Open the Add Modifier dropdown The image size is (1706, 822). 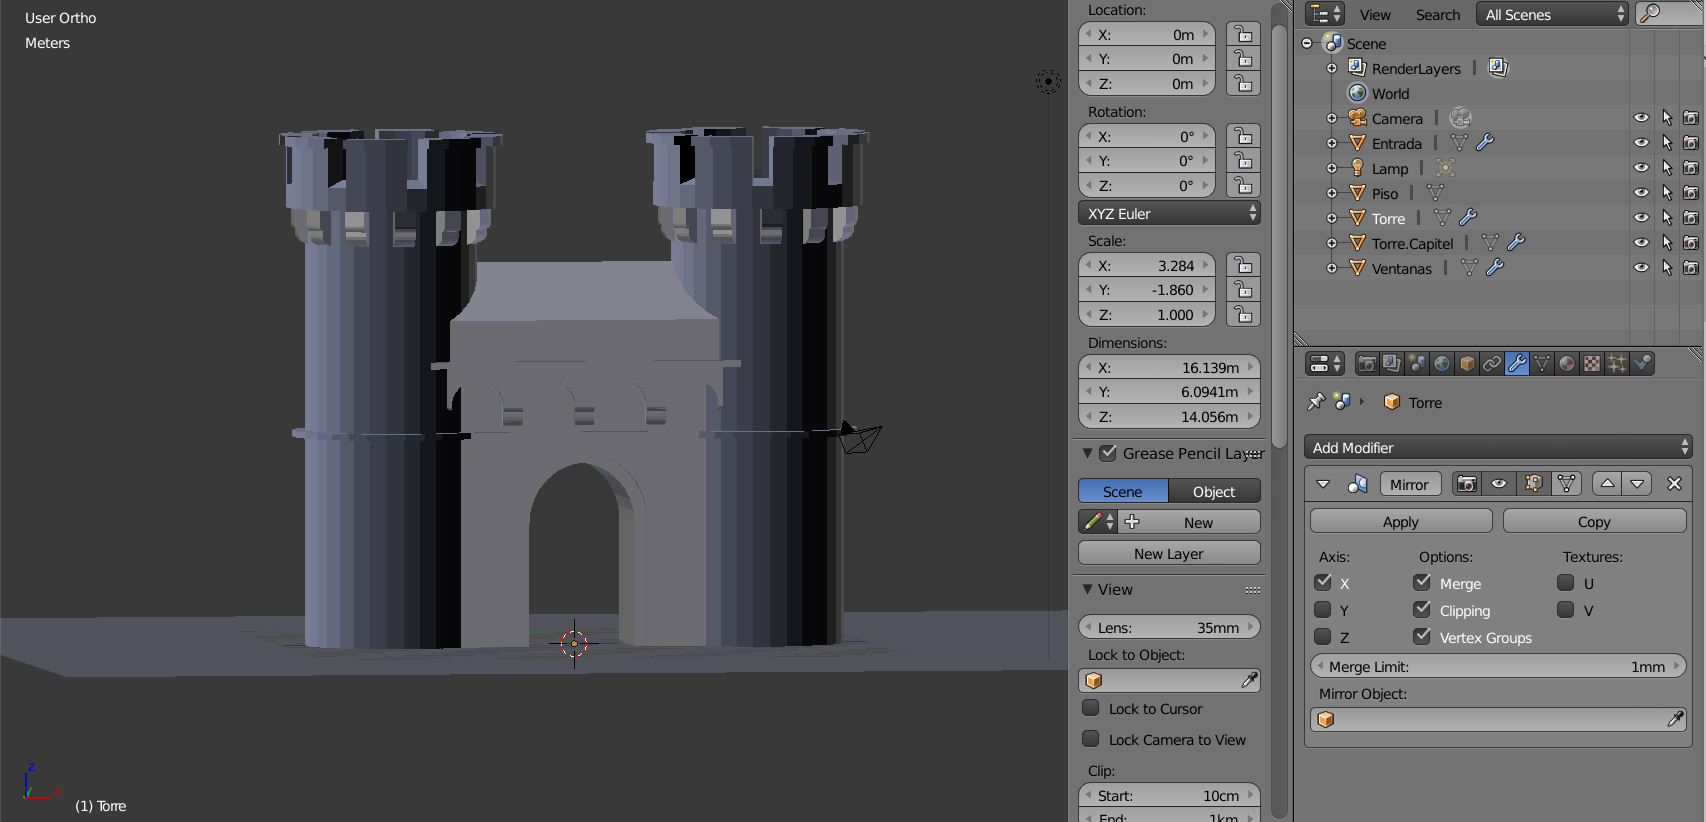point(1497,447)
